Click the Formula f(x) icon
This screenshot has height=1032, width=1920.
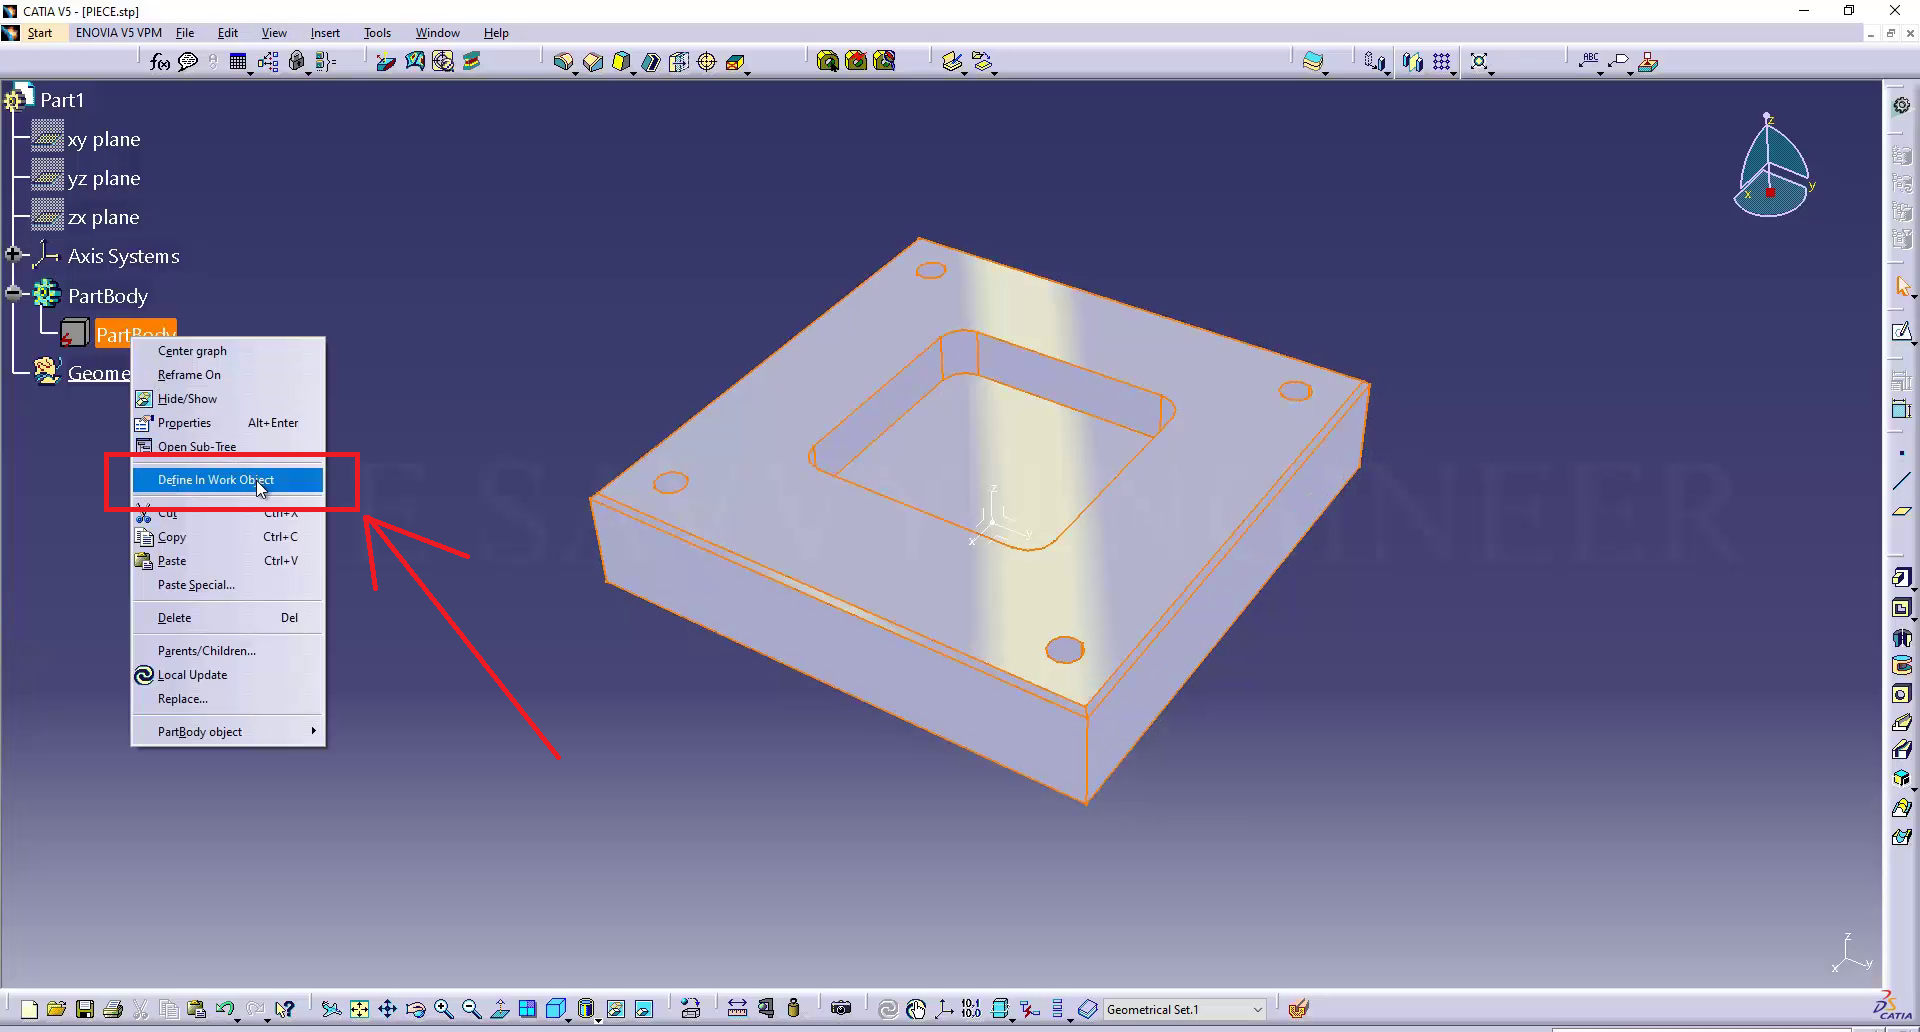[x=160, y=62]
